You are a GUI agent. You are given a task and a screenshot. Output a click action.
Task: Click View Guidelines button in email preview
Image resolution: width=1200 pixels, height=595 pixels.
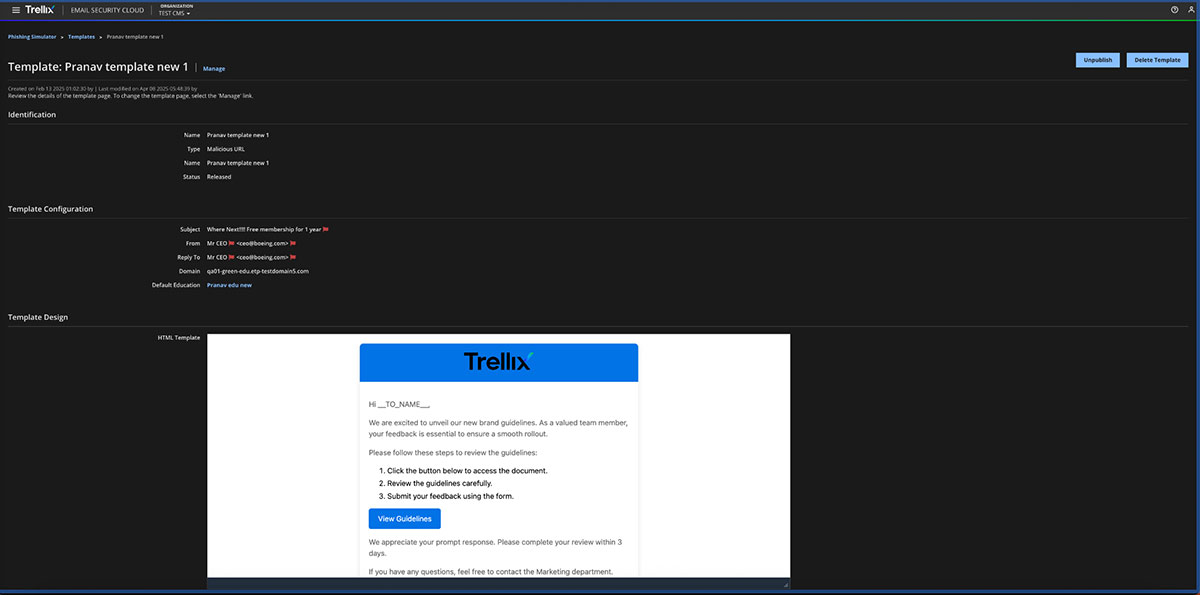click(x=404, y=518)
